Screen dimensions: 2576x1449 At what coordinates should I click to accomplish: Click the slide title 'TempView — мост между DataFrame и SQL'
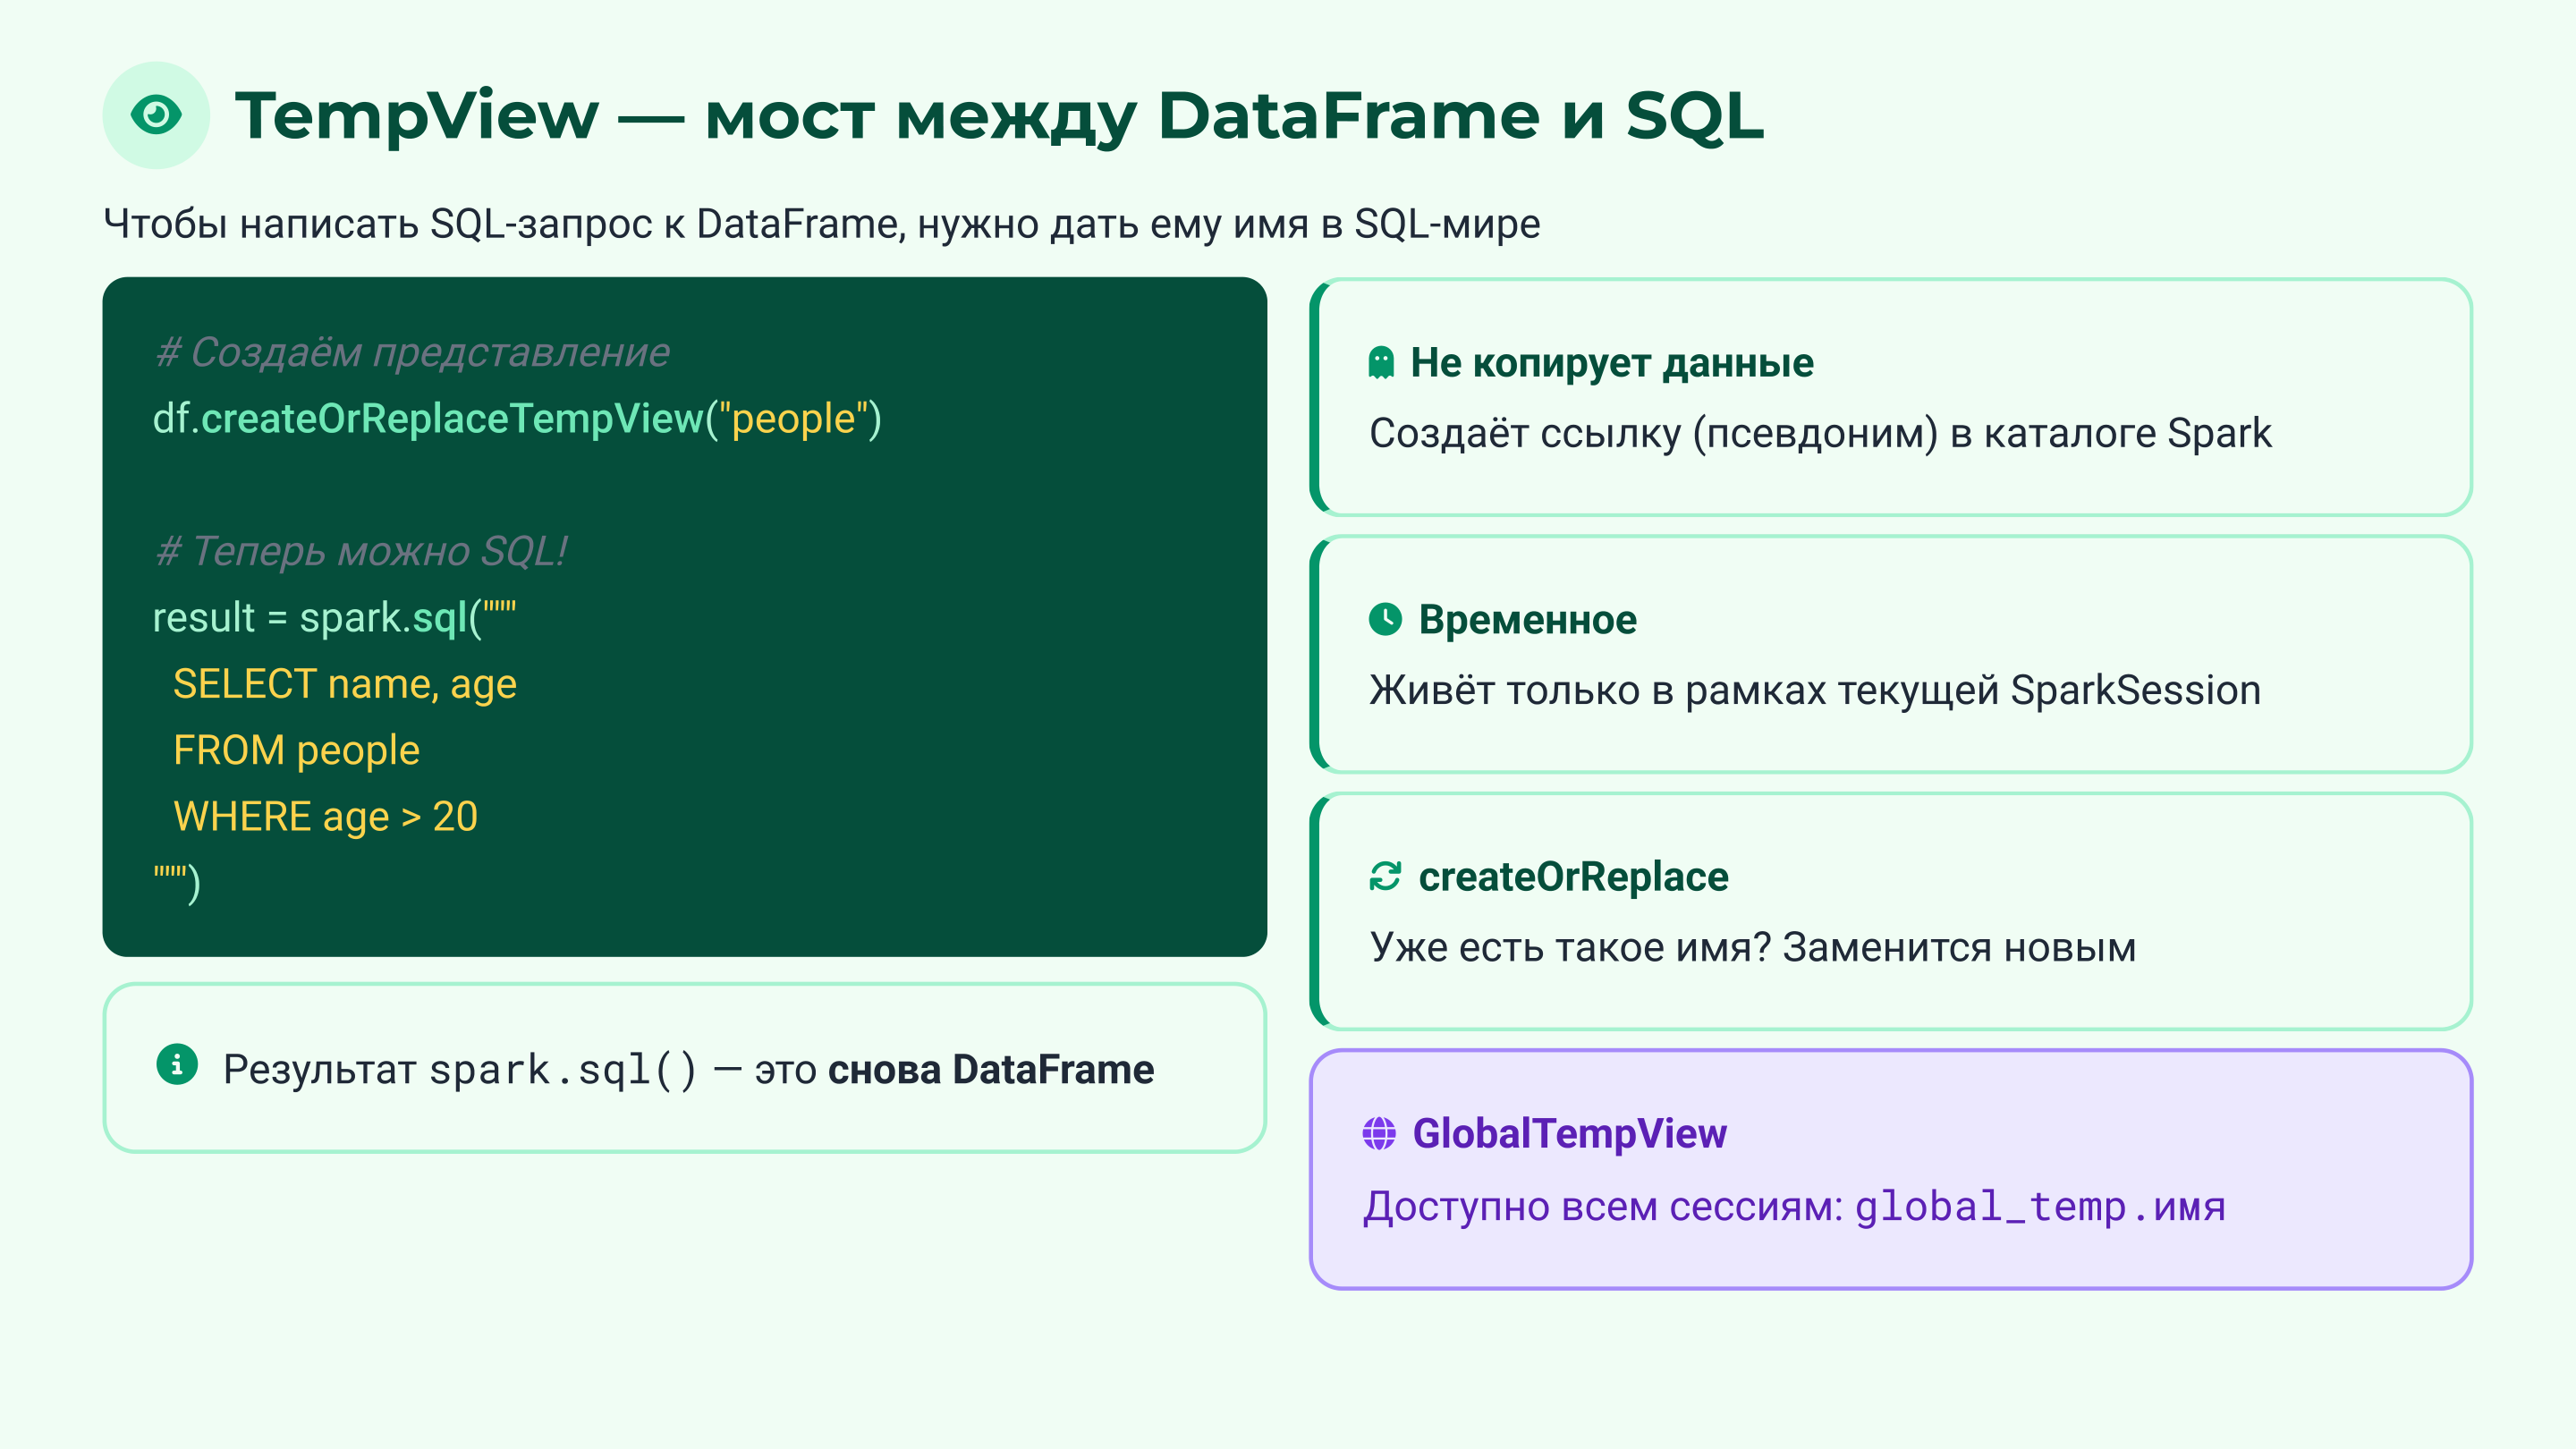pos(998,115)
